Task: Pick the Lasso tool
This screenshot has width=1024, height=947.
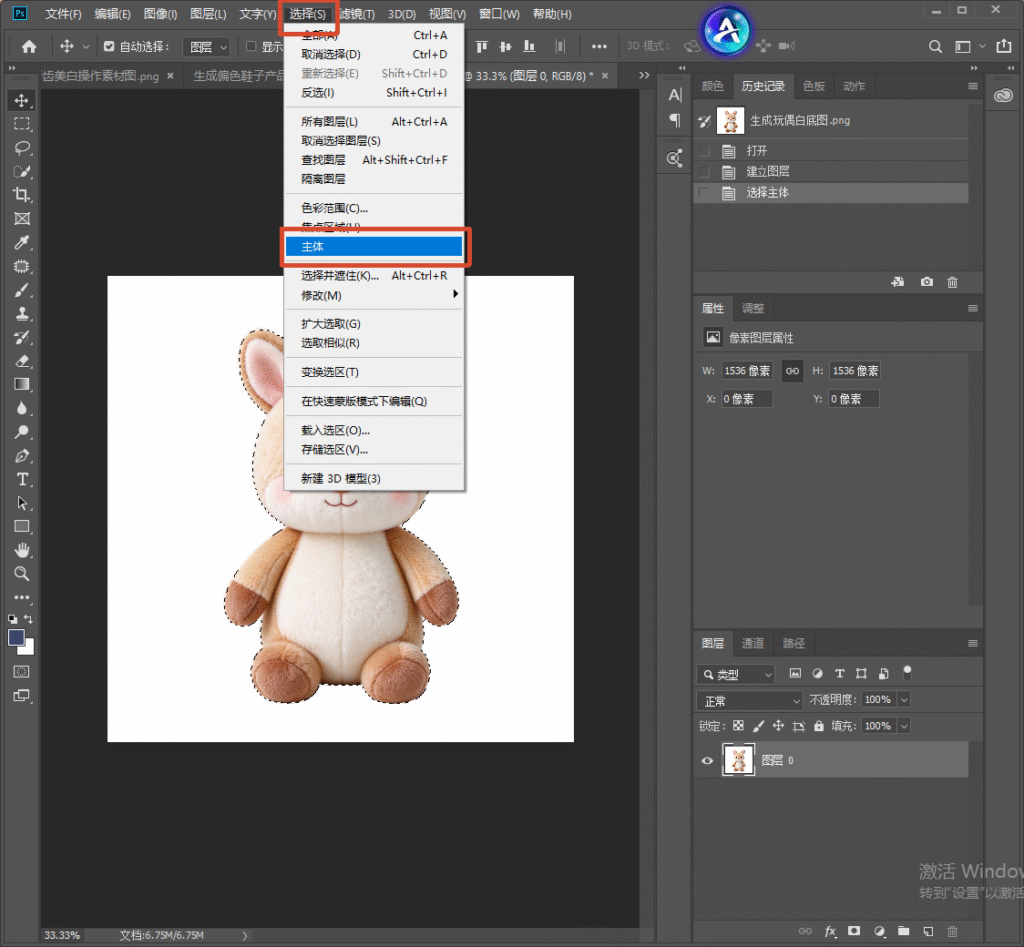Action: (x=22, y=148)
